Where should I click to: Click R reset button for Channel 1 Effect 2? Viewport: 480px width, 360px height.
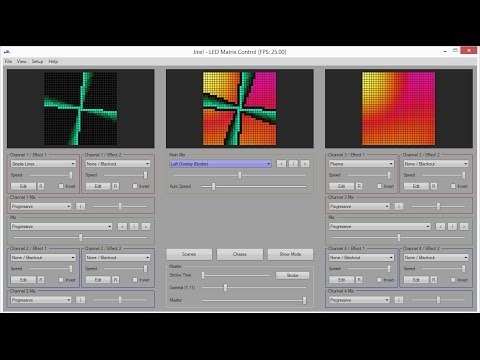115,186
